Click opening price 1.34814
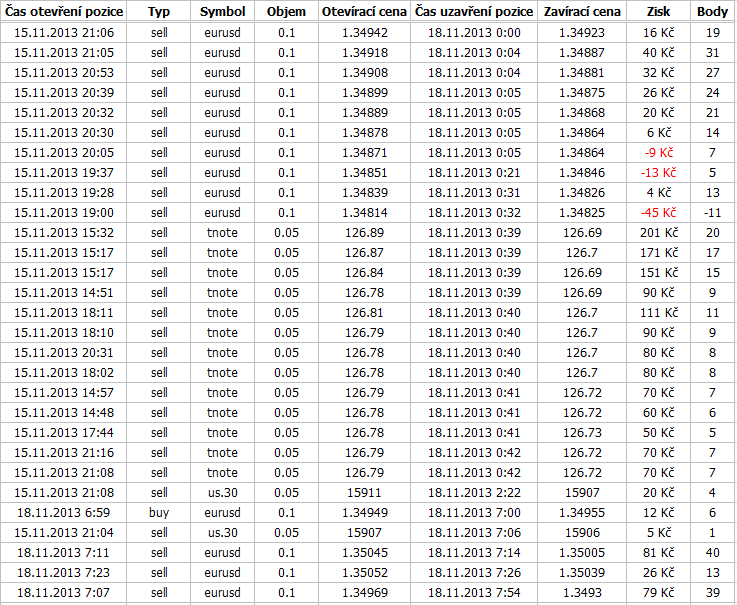The width and height of the screenshot is (737, 605). pos(365,212)
